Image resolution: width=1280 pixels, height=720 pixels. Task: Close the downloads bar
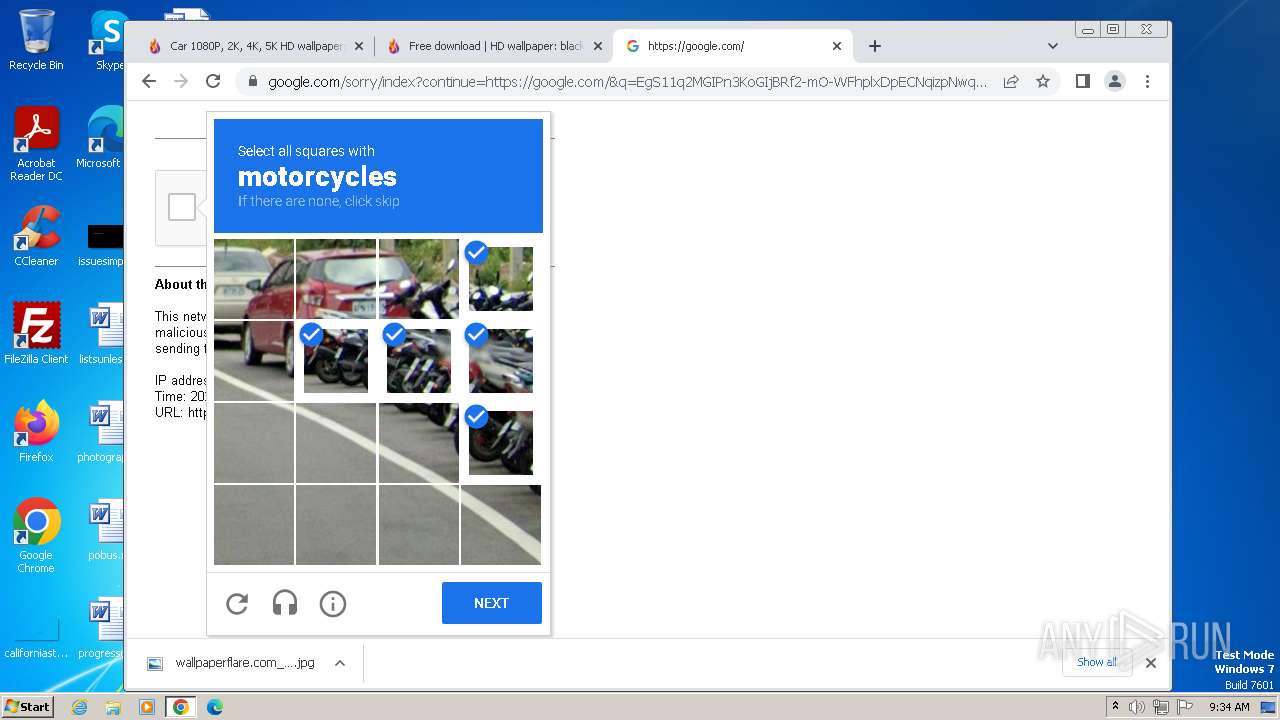pyautogui.click(x=1150, y=663)
